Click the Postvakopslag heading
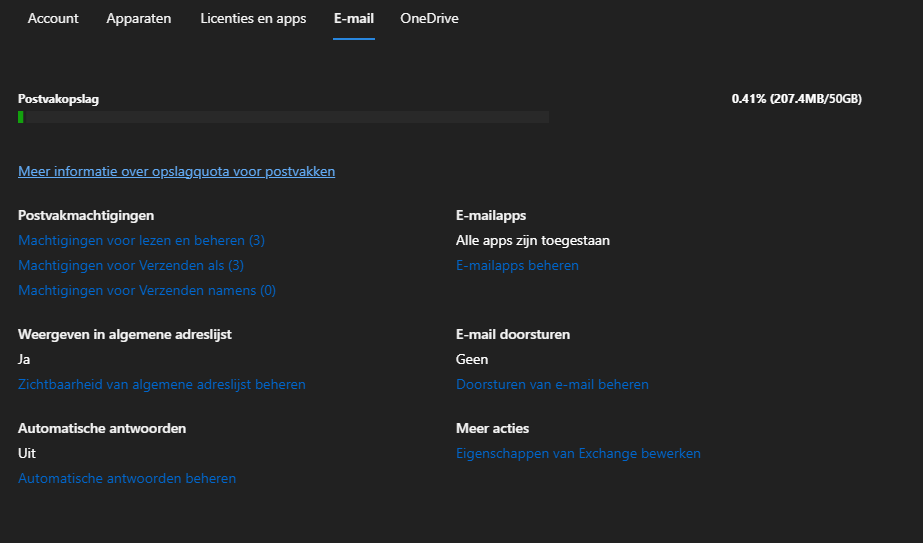923x543 pixels. tap(58, 99)
